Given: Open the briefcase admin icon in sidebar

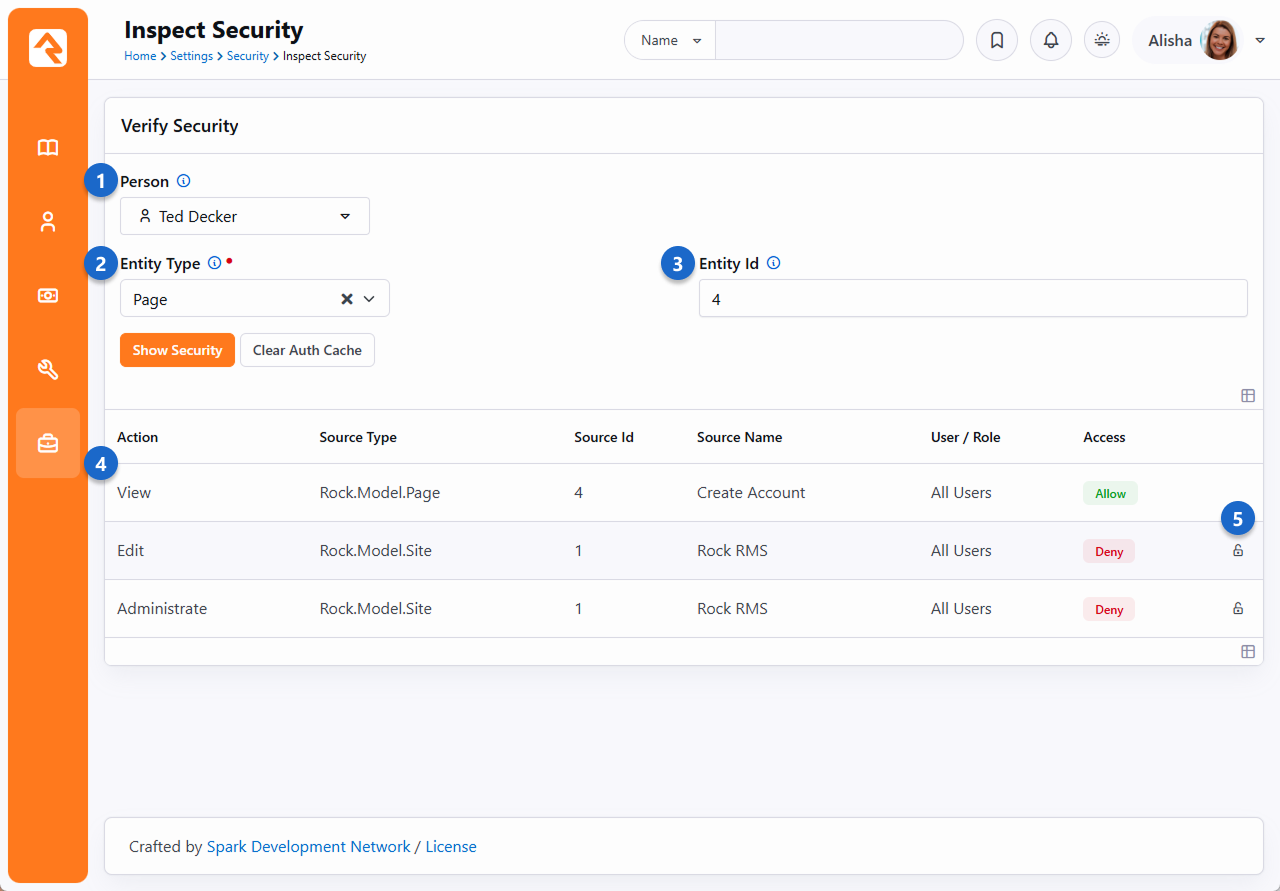Looking at the screenshot, I should click(48, 443).
